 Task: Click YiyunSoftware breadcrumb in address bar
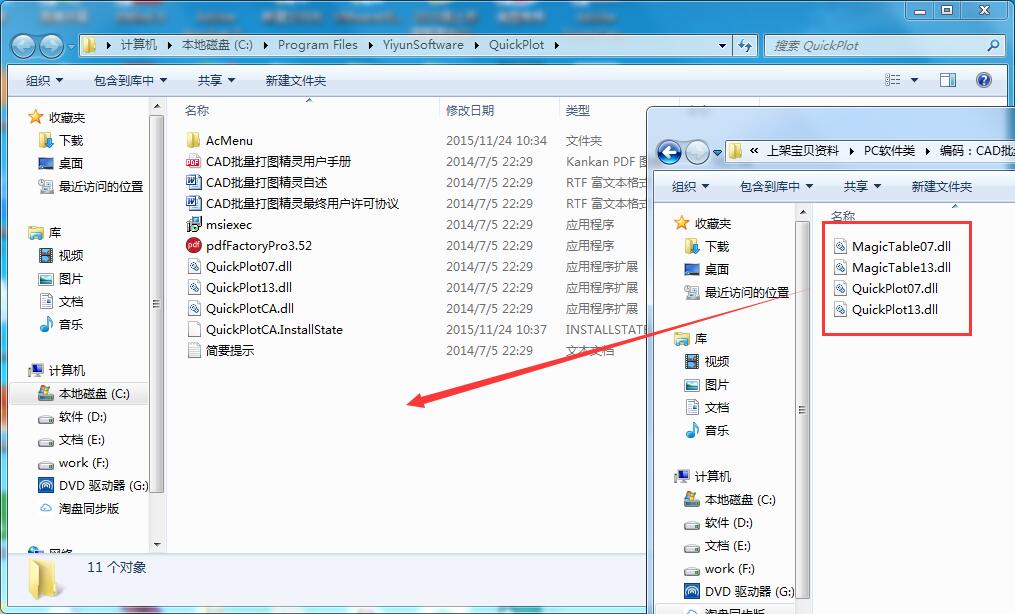pyautogui.click(x=423, y=45)
